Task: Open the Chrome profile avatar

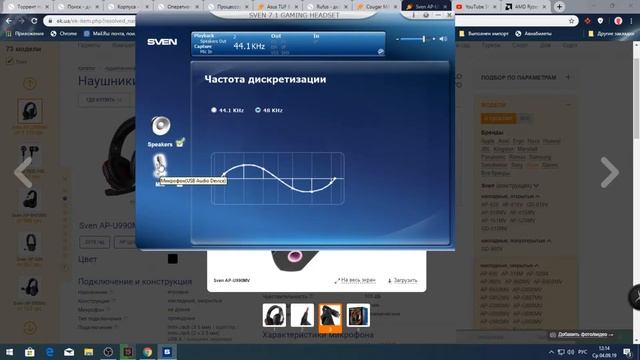Action: [x=618, y=21]
